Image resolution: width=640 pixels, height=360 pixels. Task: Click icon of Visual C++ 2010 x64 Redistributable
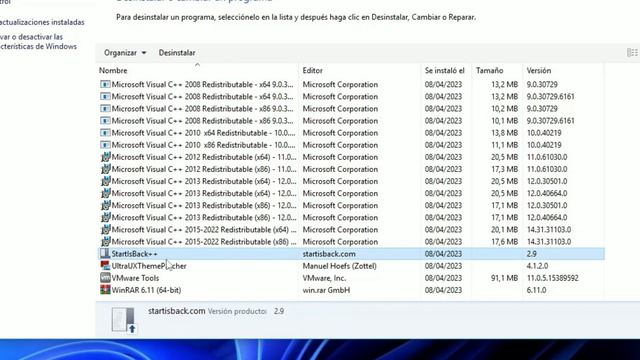click(105, 133)
